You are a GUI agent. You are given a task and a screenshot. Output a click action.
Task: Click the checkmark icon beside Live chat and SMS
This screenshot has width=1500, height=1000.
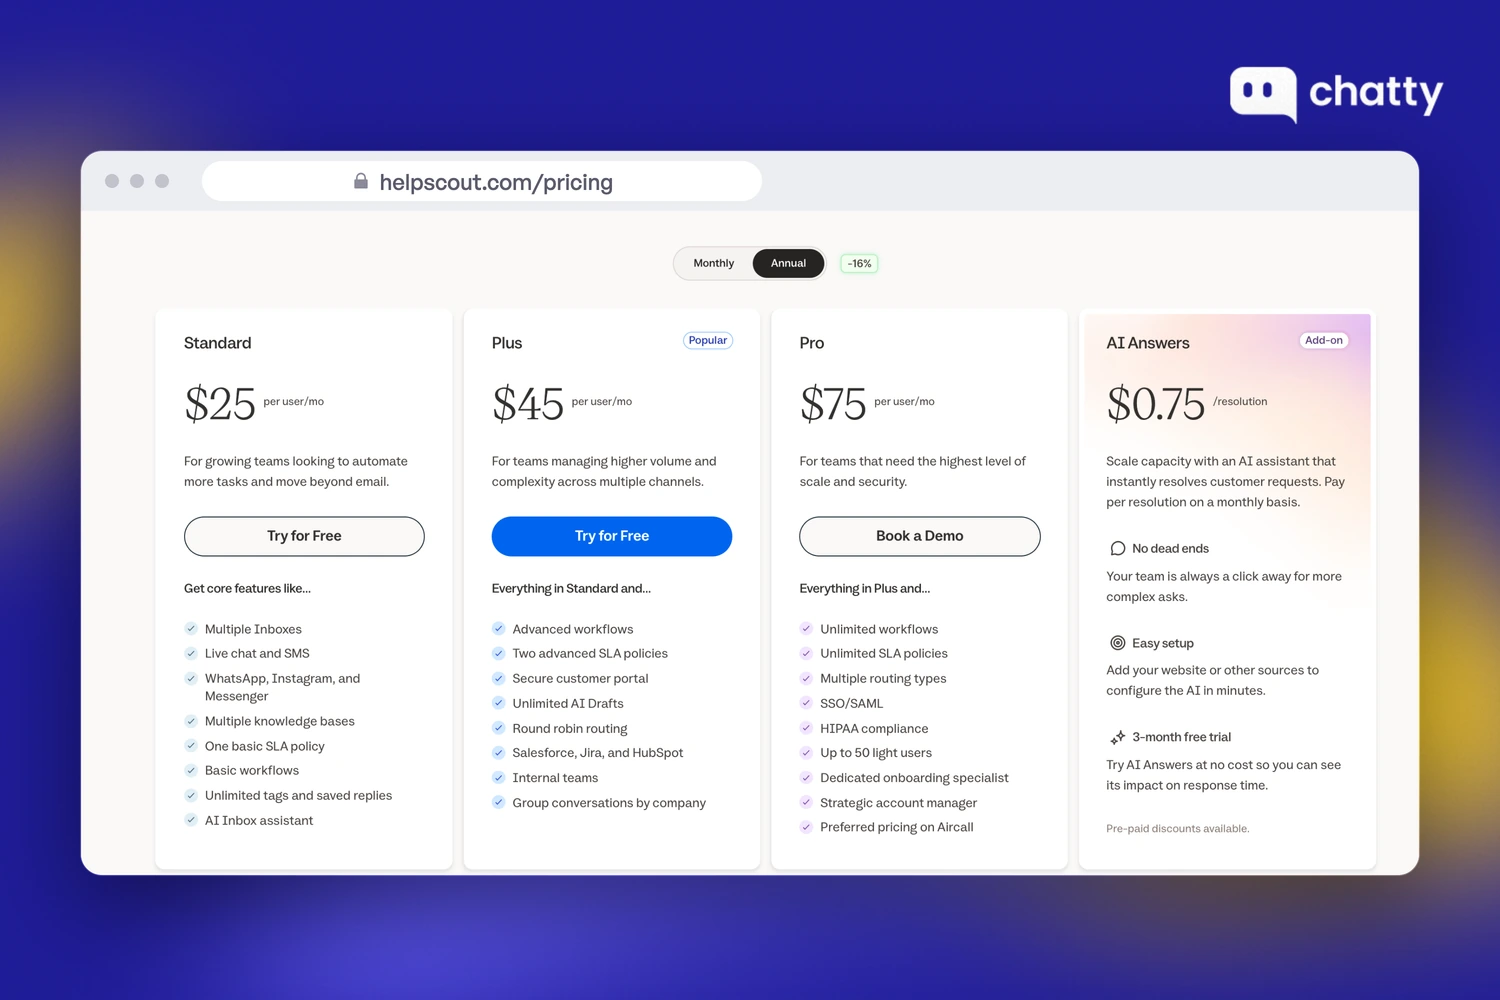click(191, 653)
